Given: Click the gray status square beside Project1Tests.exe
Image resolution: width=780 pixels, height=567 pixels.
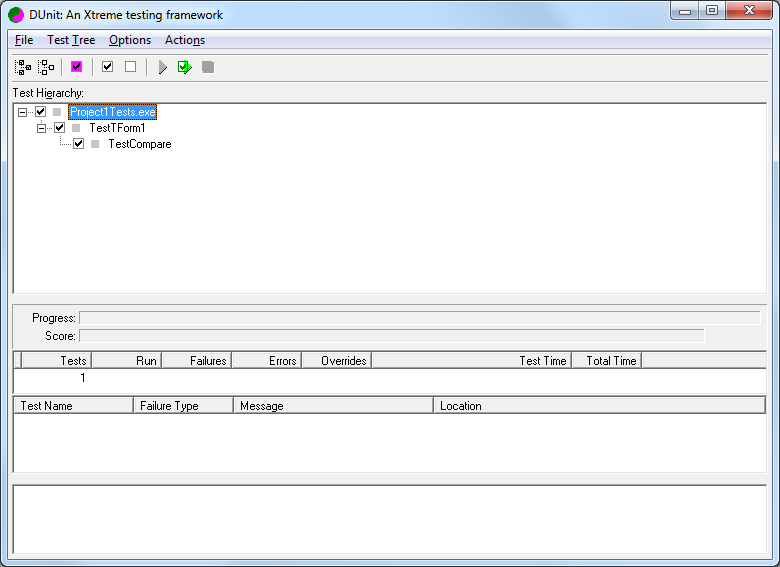Looking at the screenshot, I should pyautogui.click(x=57, y=112).
